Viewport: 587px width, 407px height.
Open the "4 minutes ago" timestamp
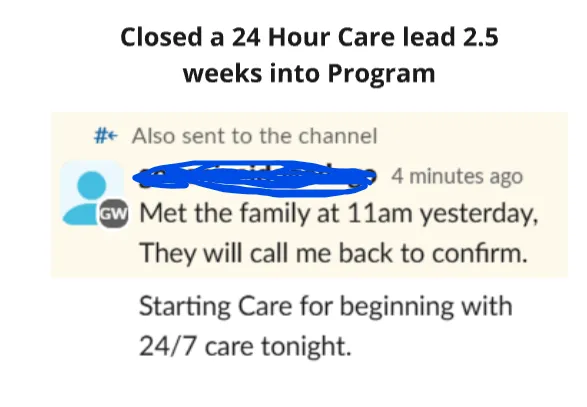click(x=457, y=176)
